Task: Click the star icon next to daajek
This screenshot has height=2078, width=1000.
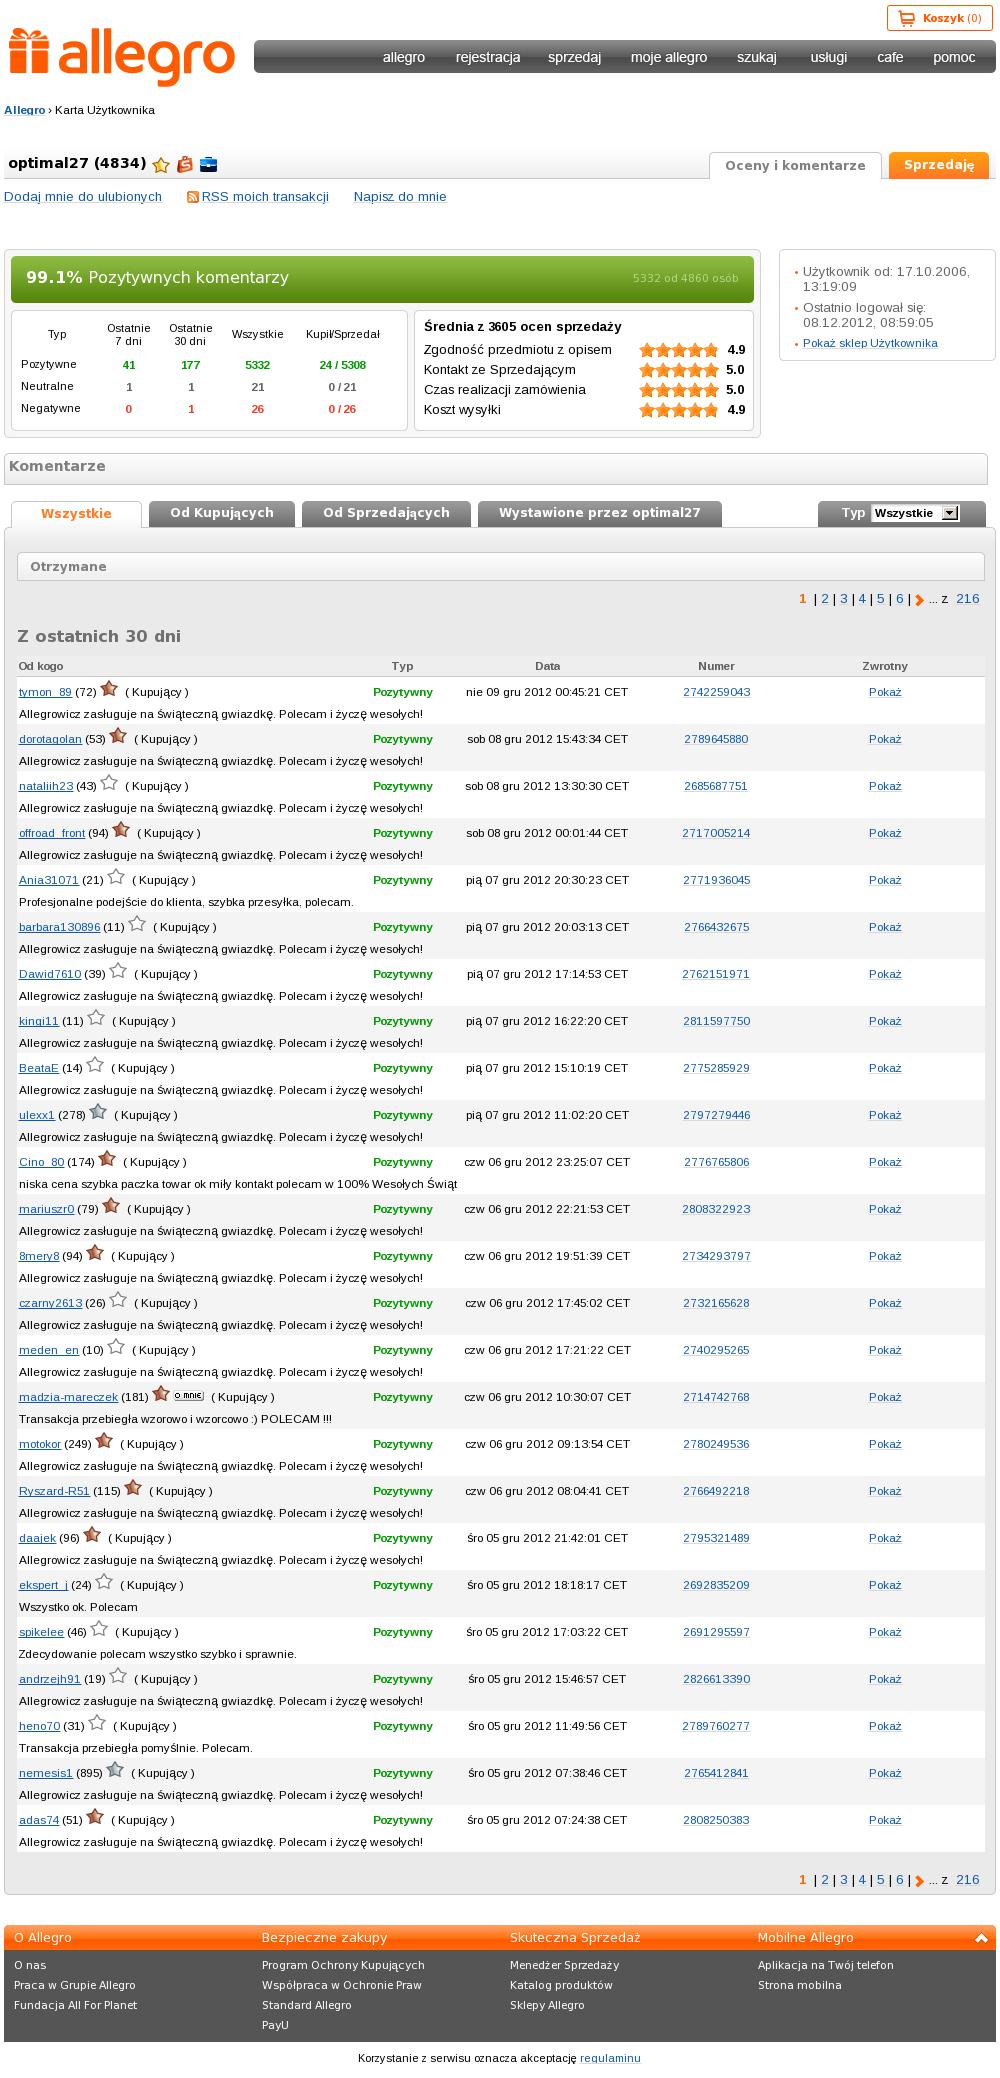Action: coord(93,1535)
